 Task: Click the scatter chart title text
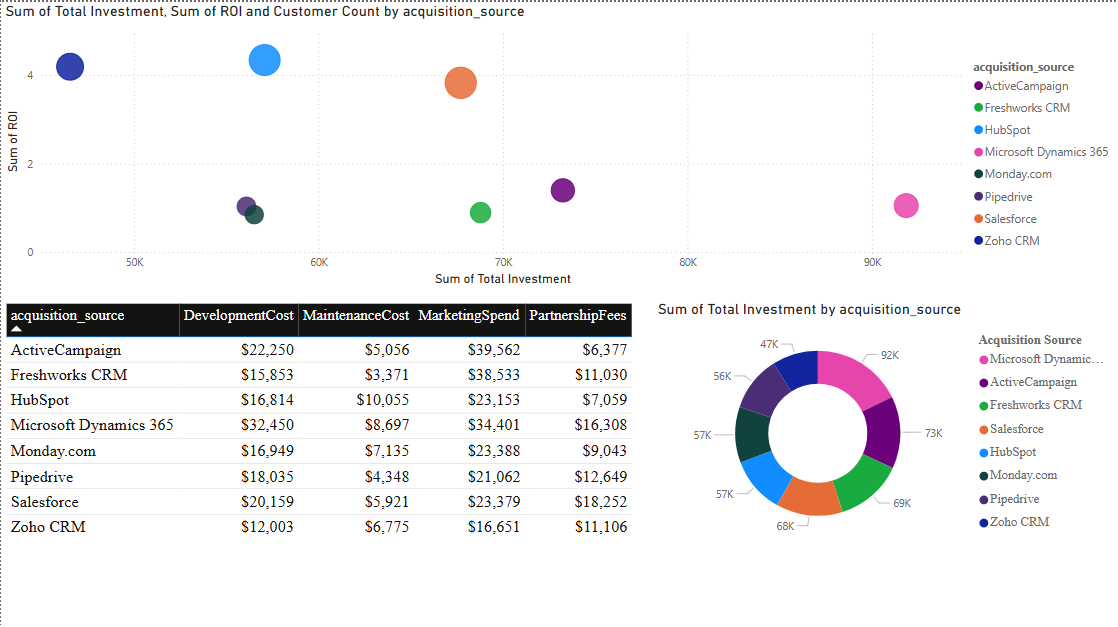(x=265, y=11)
